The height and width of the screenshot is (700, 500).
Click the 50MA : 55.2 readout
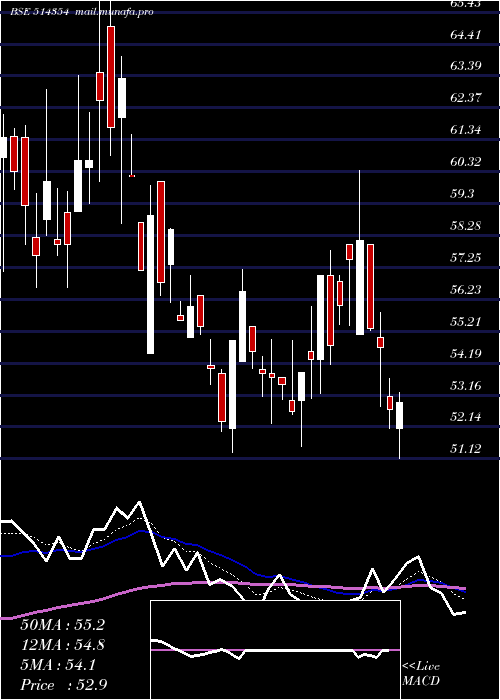(62, 625)
